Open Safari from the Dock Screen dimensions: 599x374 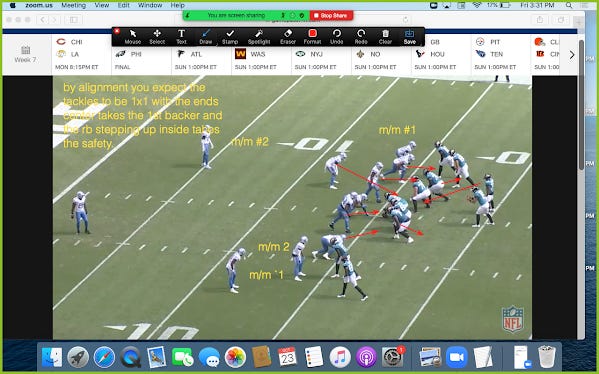(104, 357)
